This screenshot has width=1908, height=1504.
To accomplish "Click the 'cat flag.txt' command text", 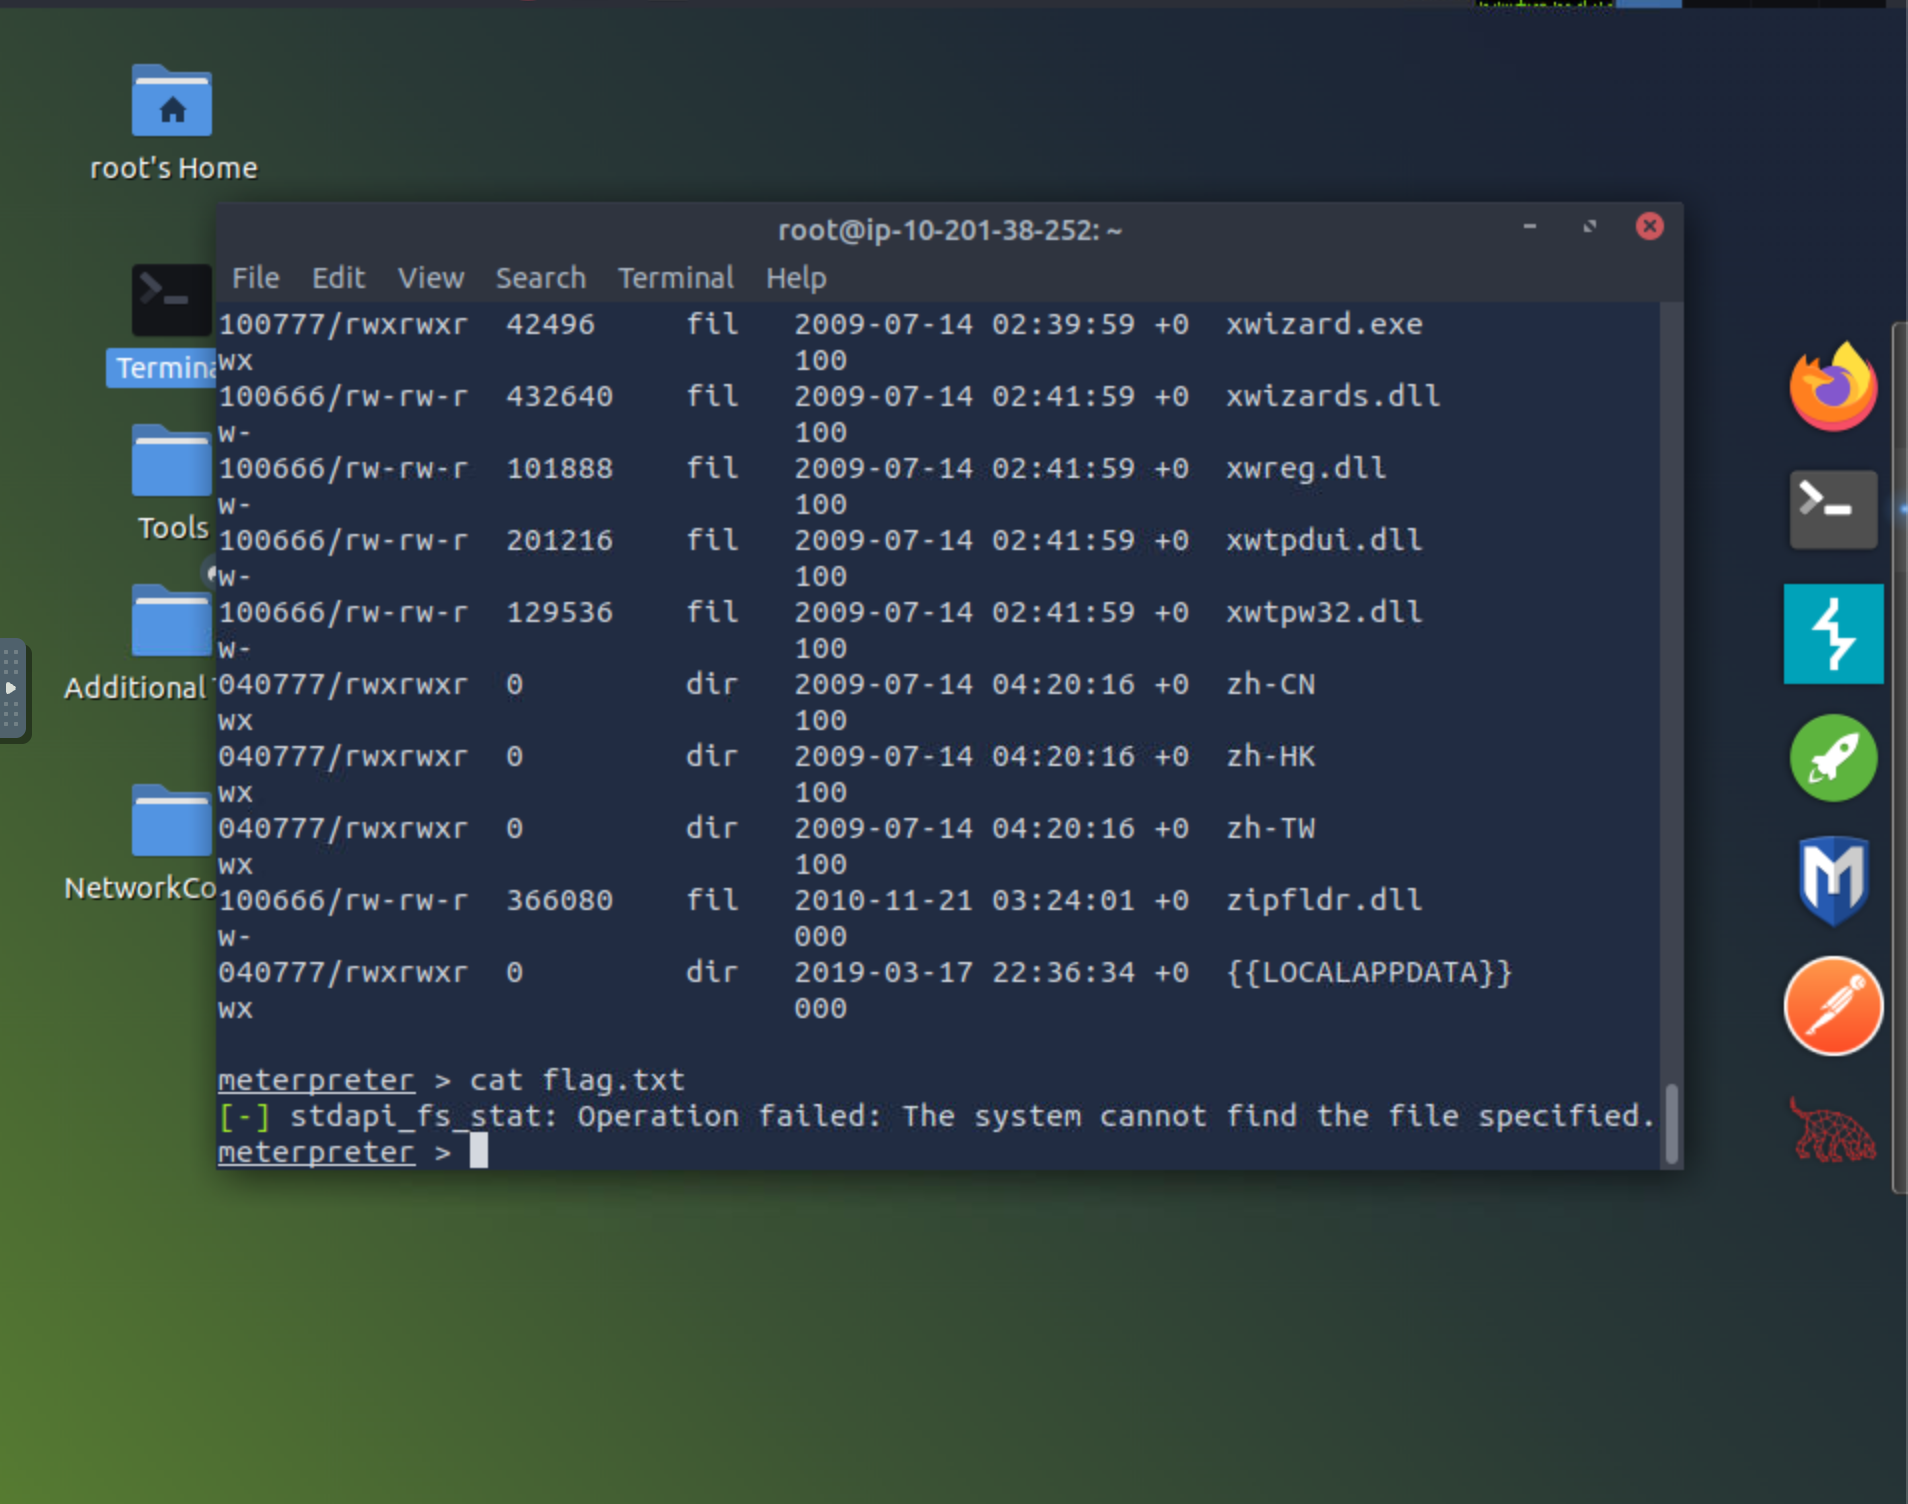I will (577, 1080).
